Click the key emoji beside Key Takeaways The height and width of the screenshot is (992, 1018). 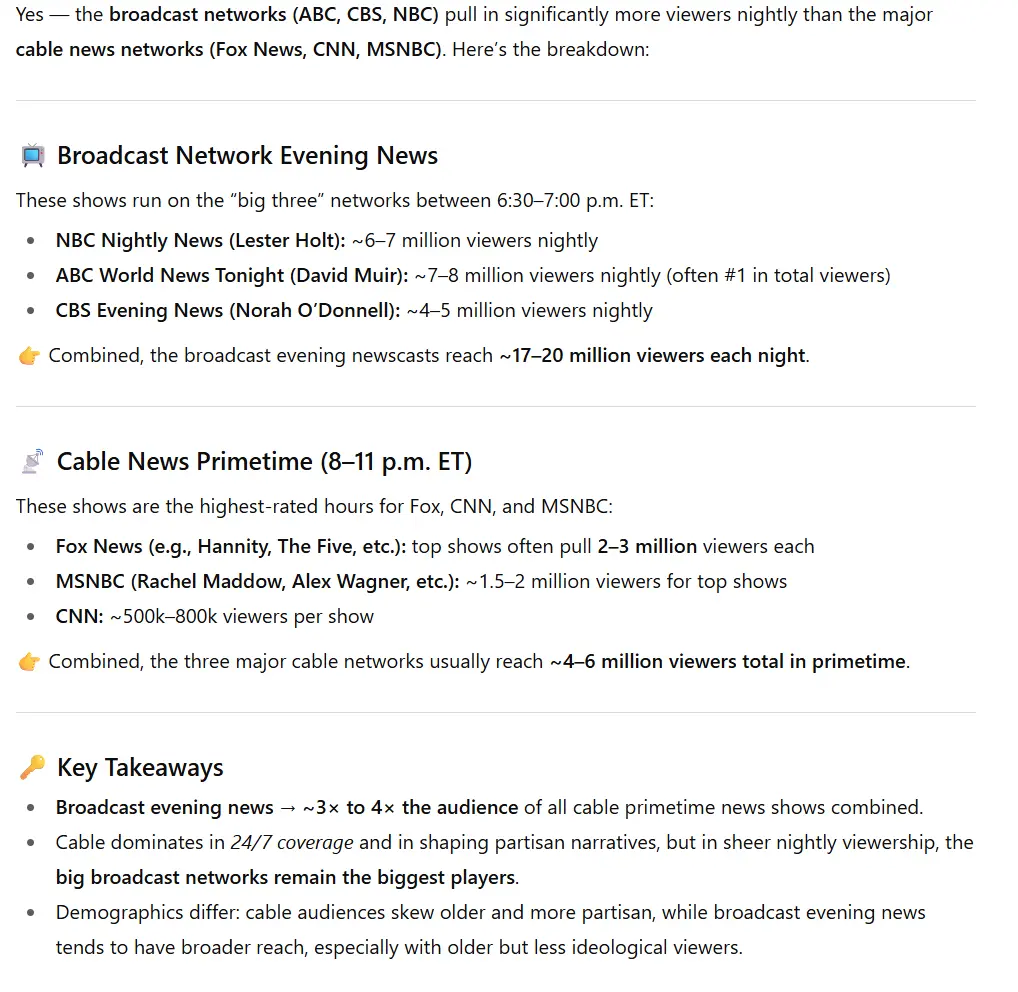[32, 768]
